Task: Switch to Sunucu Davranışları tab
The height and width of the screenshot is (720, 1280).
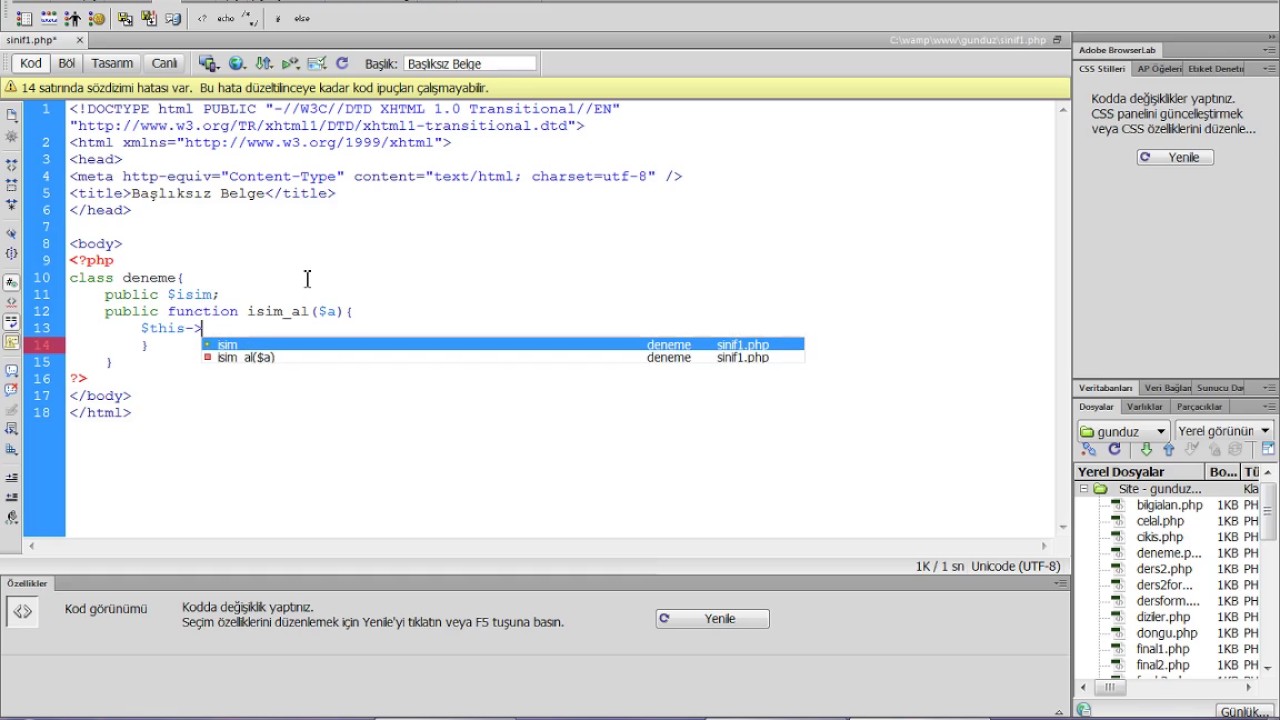Action: (1220, 388)
